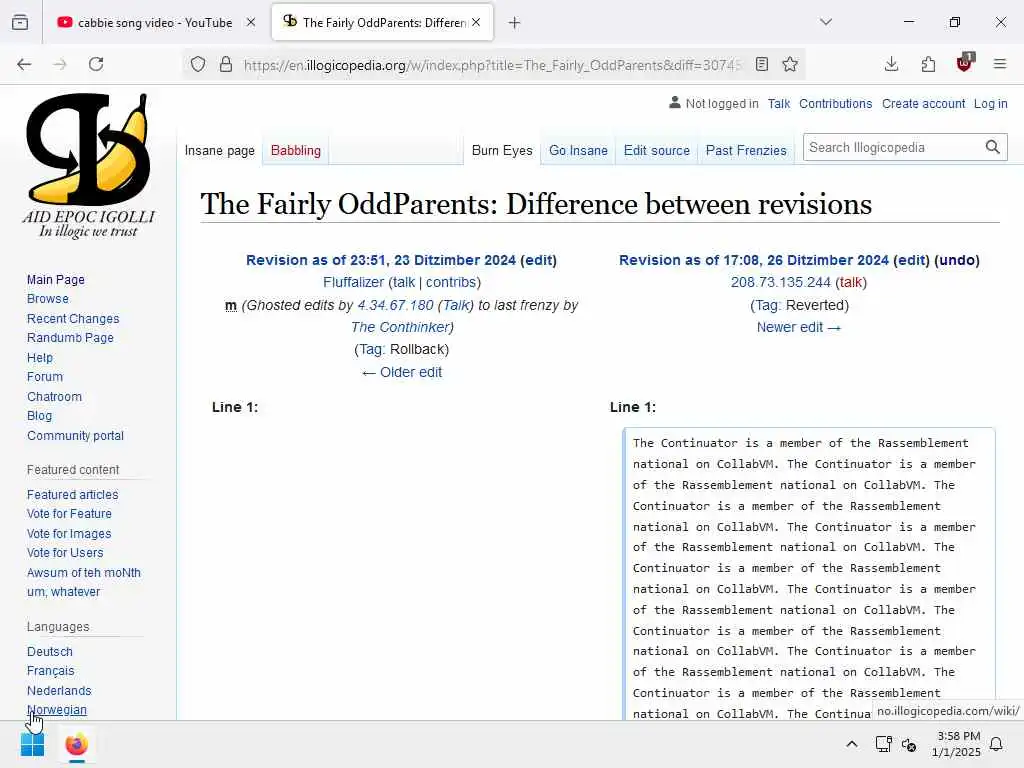Open a new browser tab
The image size is (1024, 768).
click(x=515, y=23)
